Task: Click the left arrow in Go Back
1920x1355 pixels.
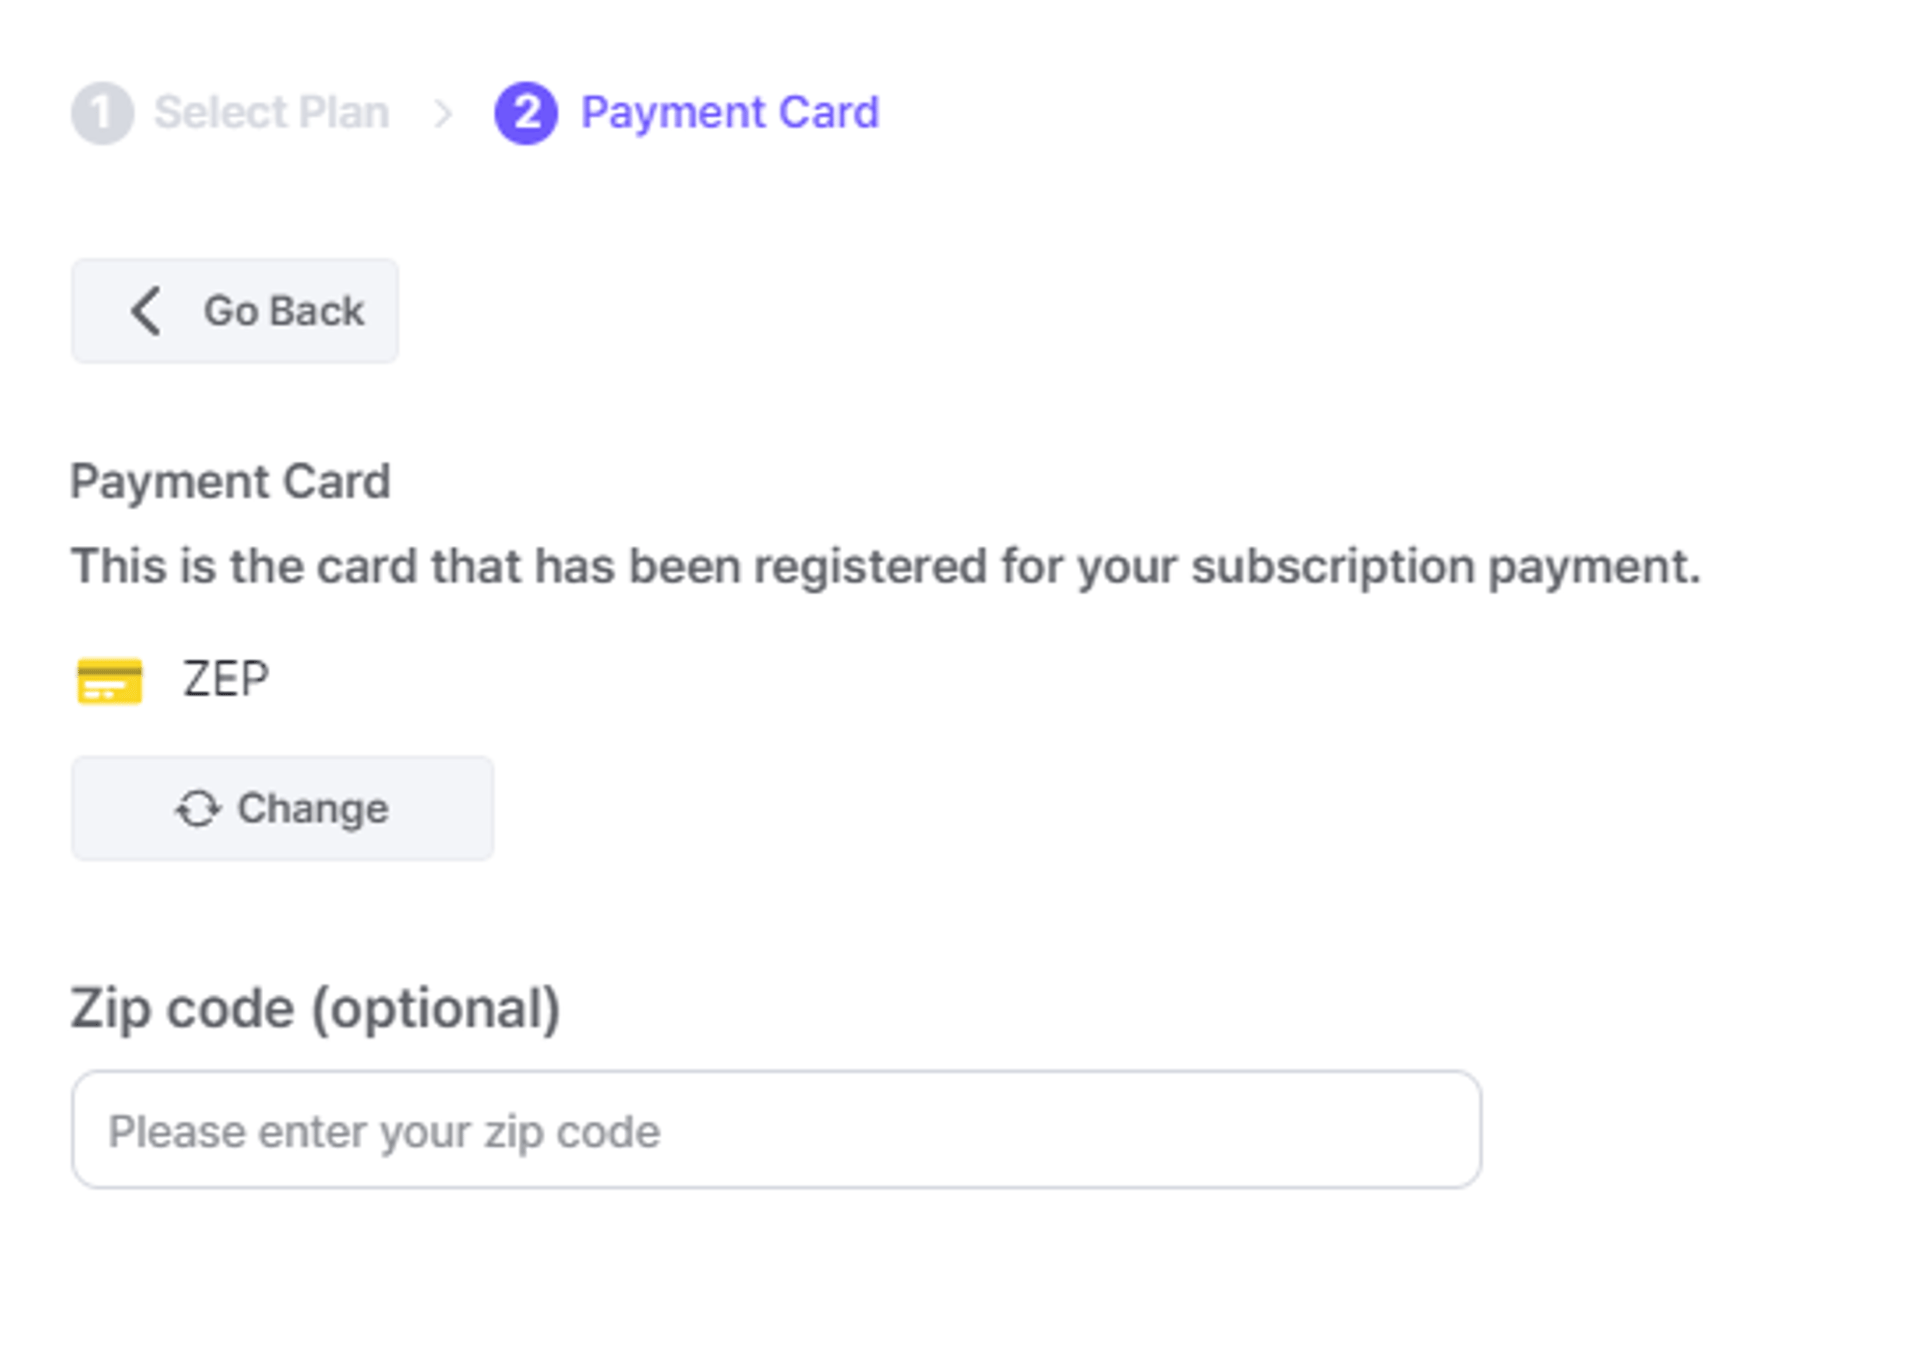Action: pyautogui.click(x=146, y=311)
